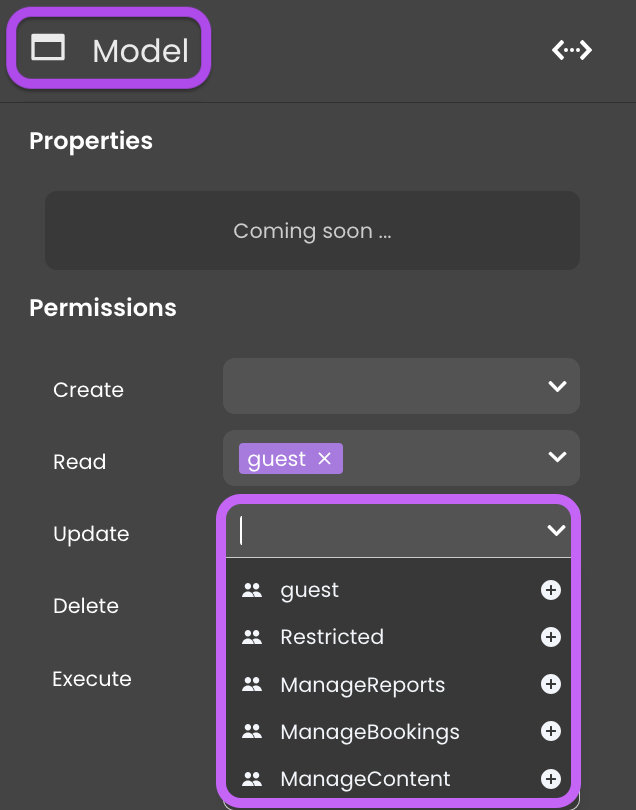Click the Model window icon
The height and width of the screenshot is (810, 636).
coord(48,48)
